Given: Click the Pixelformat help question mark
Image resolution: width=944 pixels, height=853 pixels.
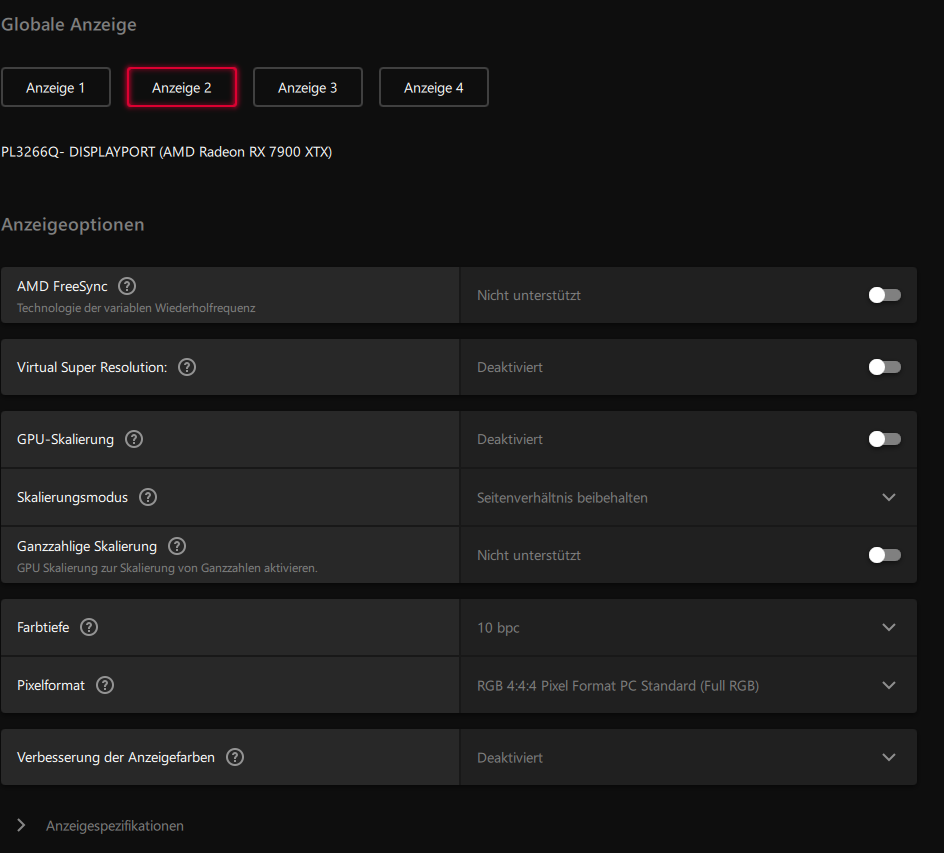Looking at the screenshot, I should coord(105,685).
